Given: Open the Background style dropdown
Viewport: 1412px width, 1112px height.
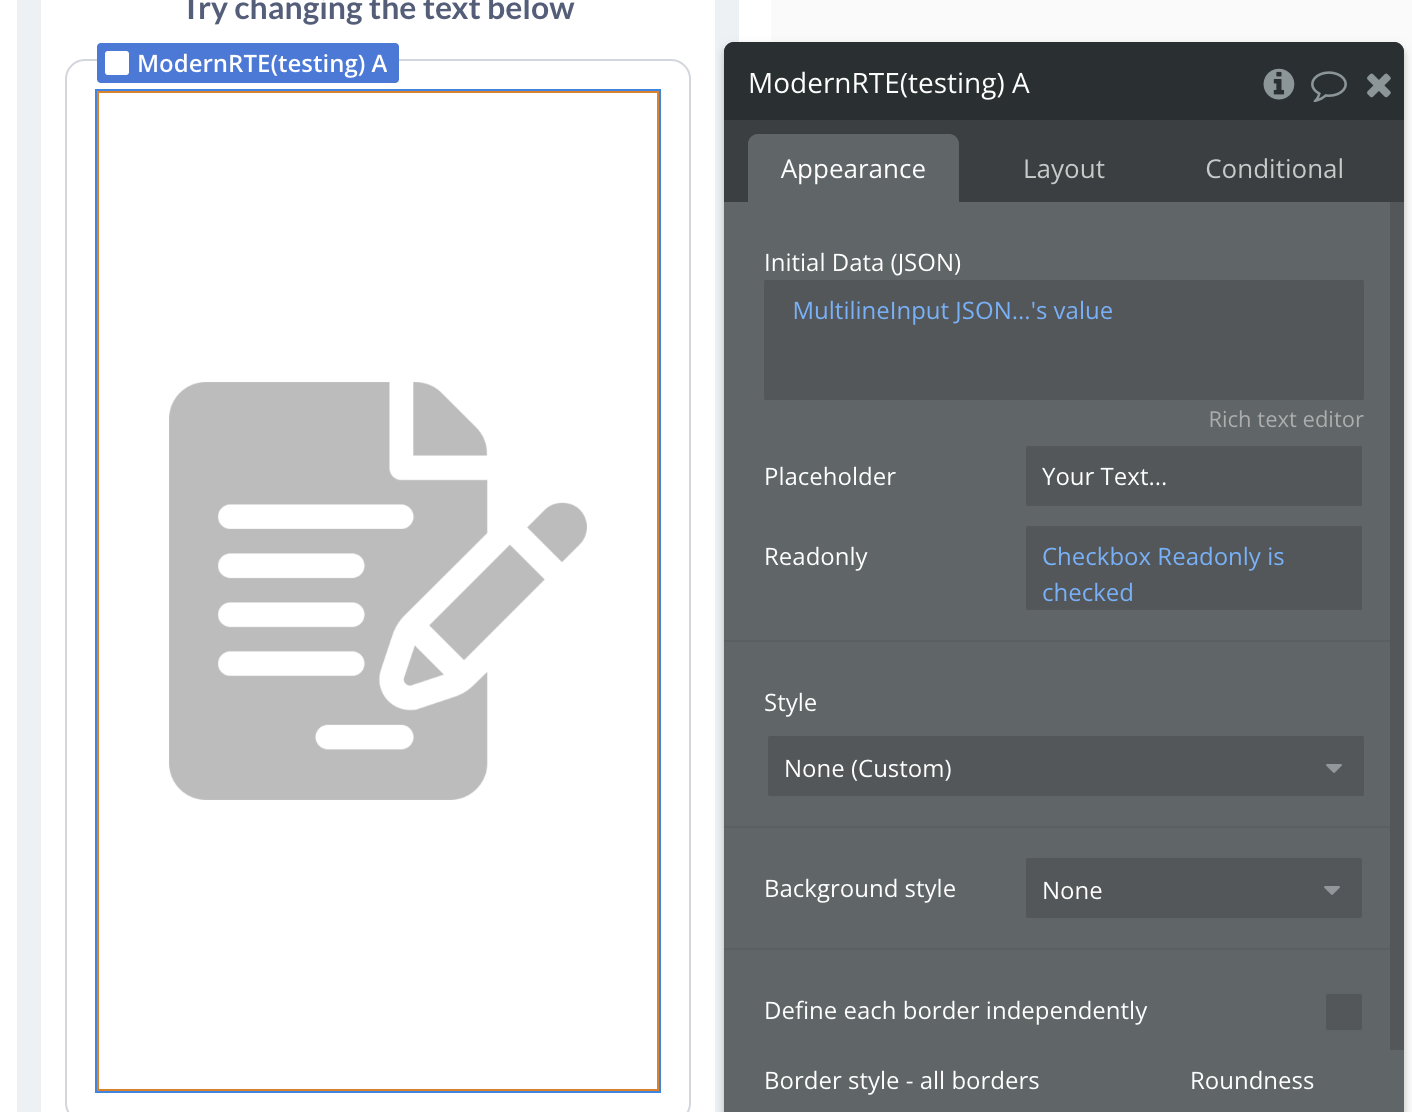Looking at the screenshot, I should (x=1193, y=890).
